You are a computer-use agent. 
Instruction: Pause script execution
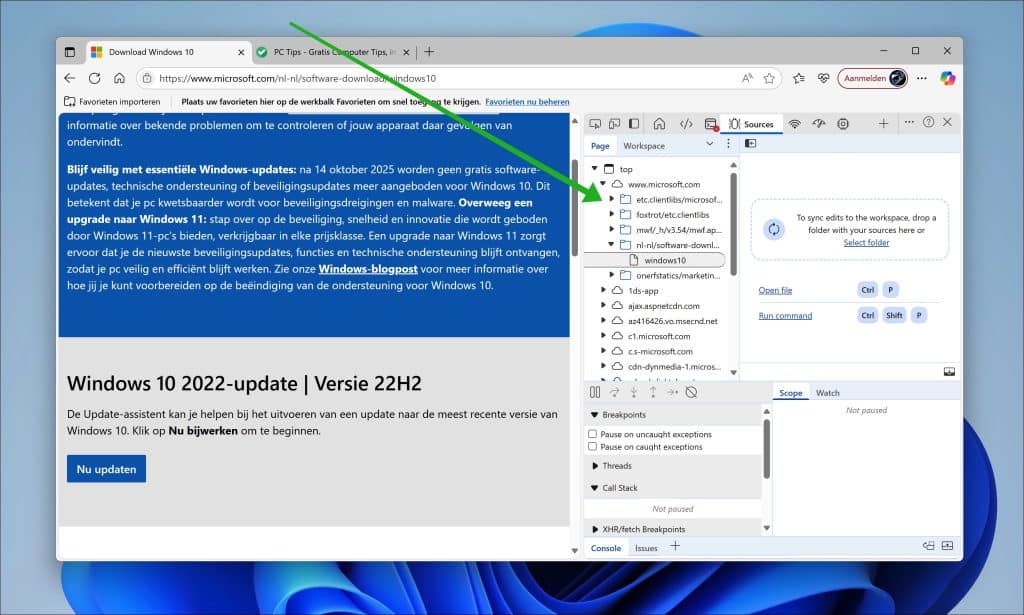coord(595,392)
